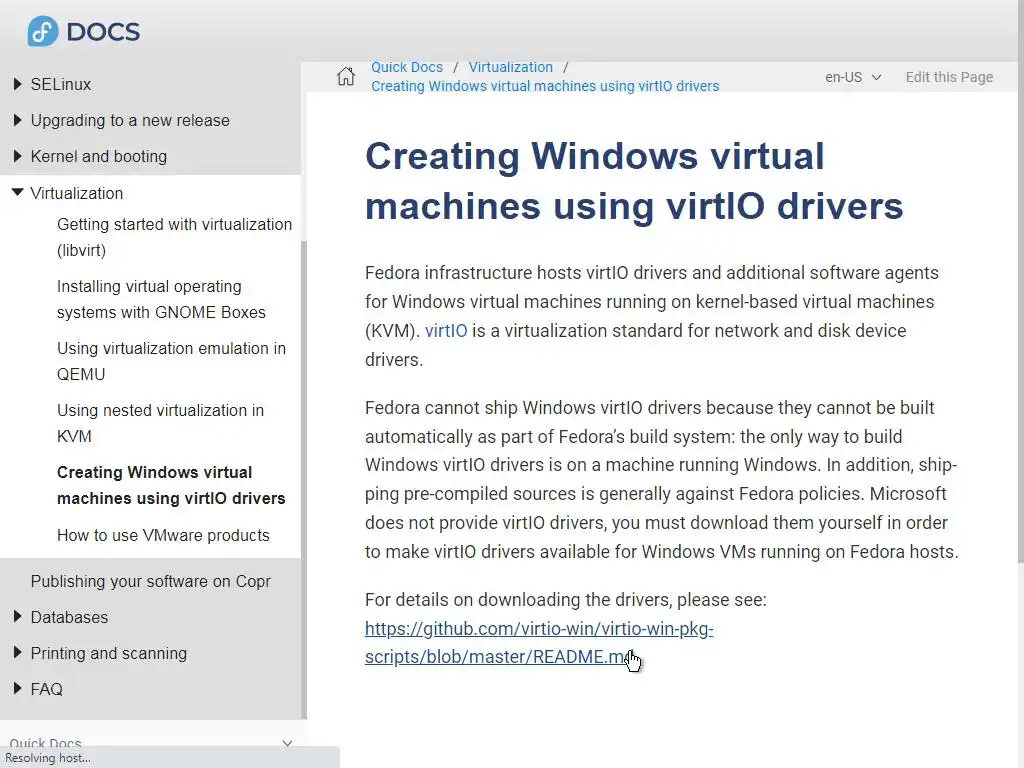Screen dimensions: 1024x768
Task: Click the DOCS title text
Action: (103, 32)
